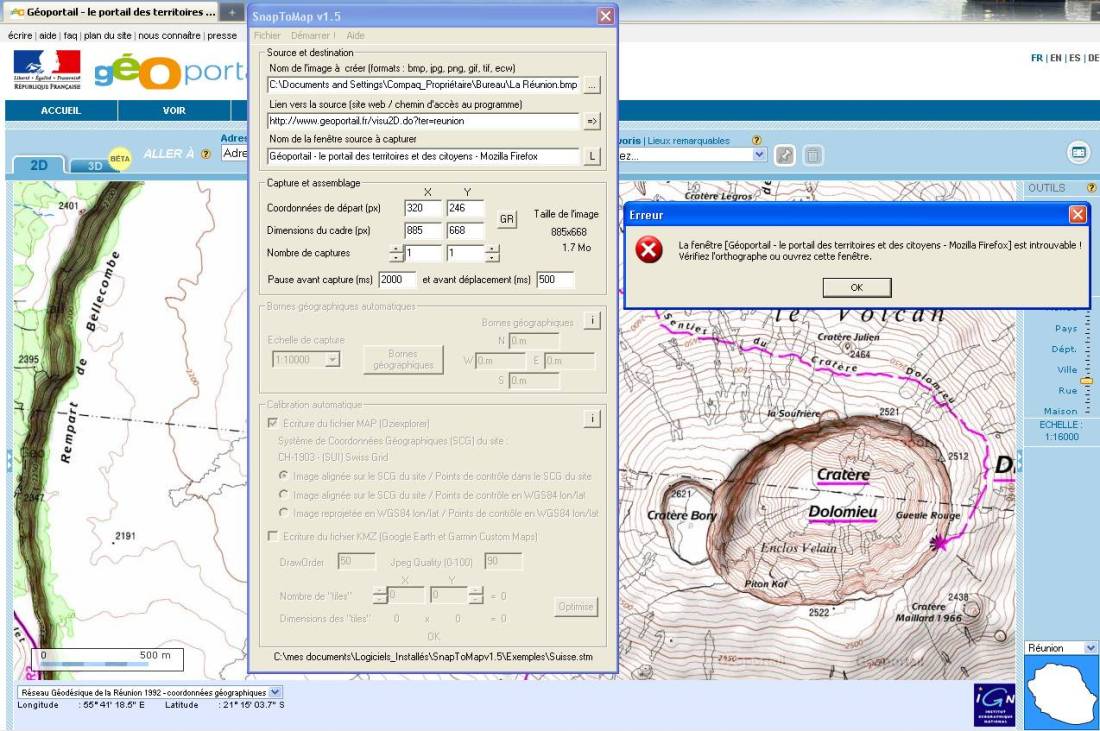This screenshot has width=1100, height=731.
Task: Click the 'Bornes géographiques' button
Action: (403, 359)
